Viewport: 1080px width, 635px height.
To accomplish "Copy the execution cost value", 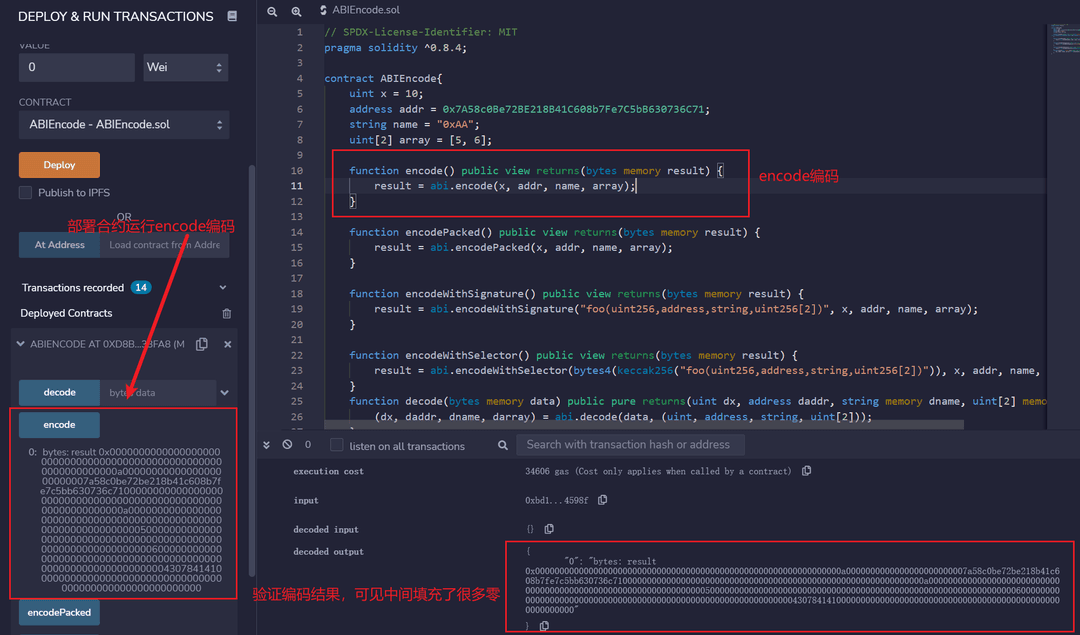I will [x=806, y=471].
